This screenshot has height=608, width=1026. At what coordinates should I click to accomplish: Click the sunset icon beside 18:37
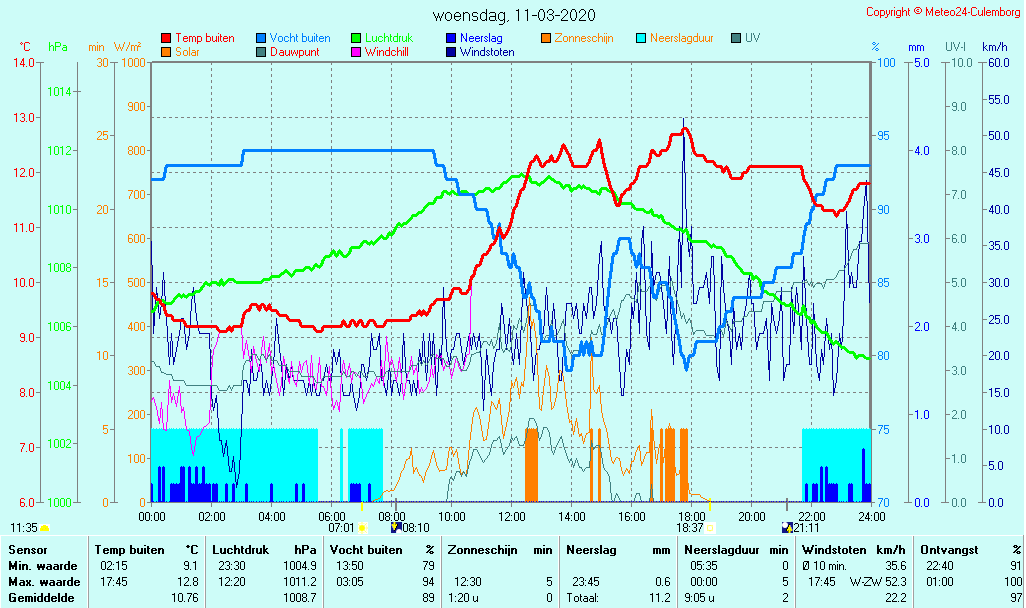click(711, 527)
